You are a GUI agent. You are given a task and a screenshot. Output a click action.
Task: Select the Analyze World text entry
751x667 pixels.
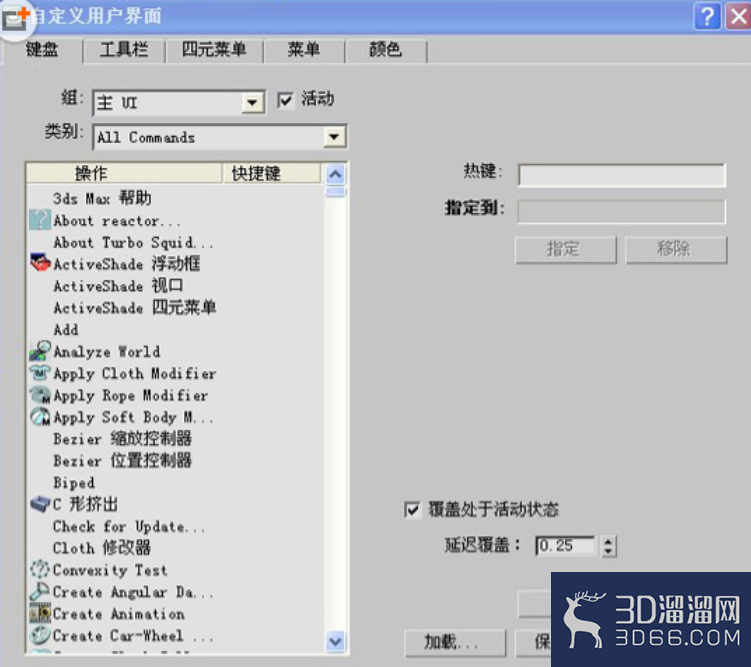coord(106,351)
